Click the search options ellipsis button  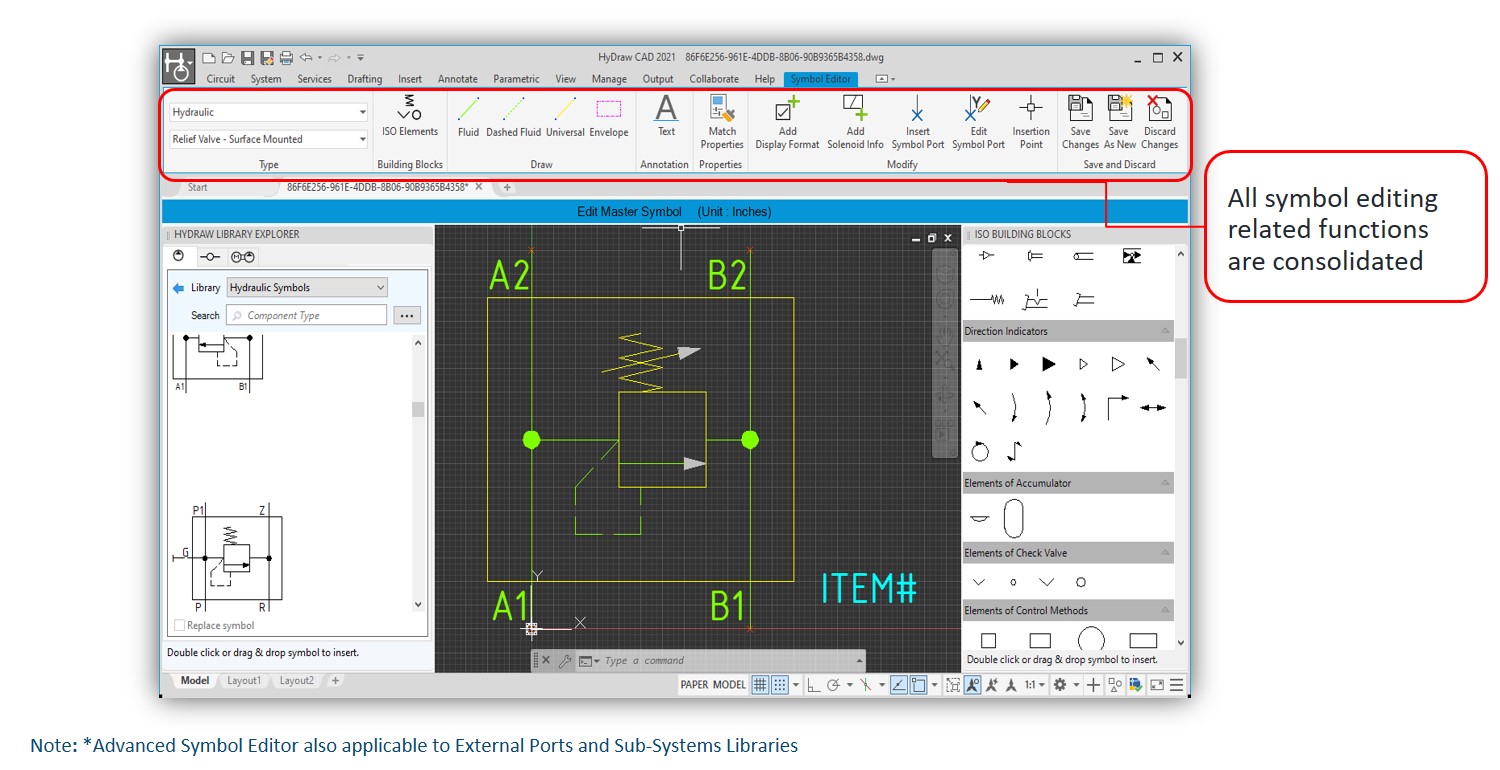[x=406, y=315]
